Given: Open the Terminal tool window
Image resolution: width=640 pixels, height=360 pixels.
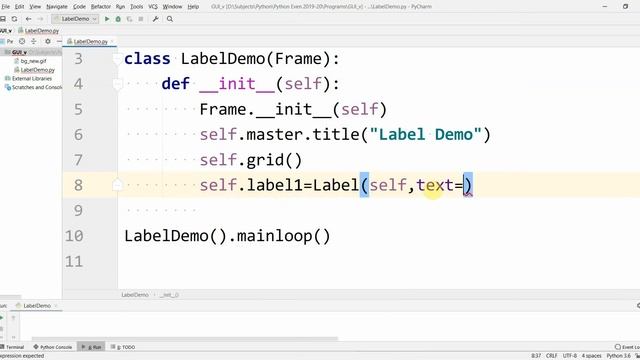Looking at the screenshot, I should pyautogui.click(x=13, y=347).
